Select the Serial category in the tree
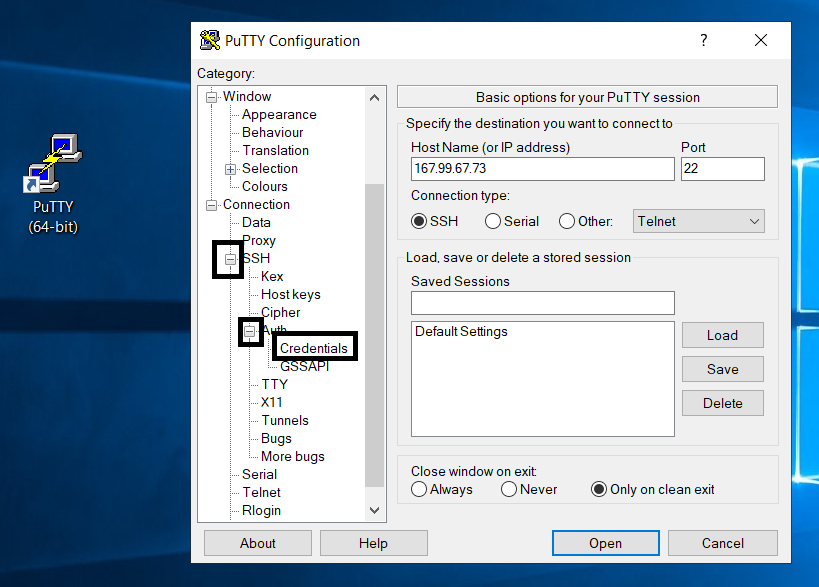Image resolution: width=819 pixels, height=587 pixels. click(x=259, y=475)
